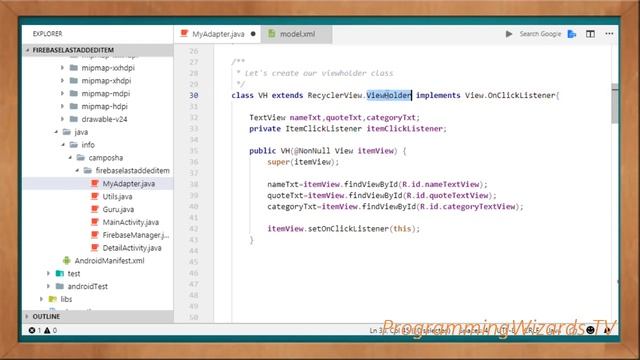This screenshot has height=360, width=640.
Task: Click the warnings triangle icon in status bar
Action: [x=47, y=330]
